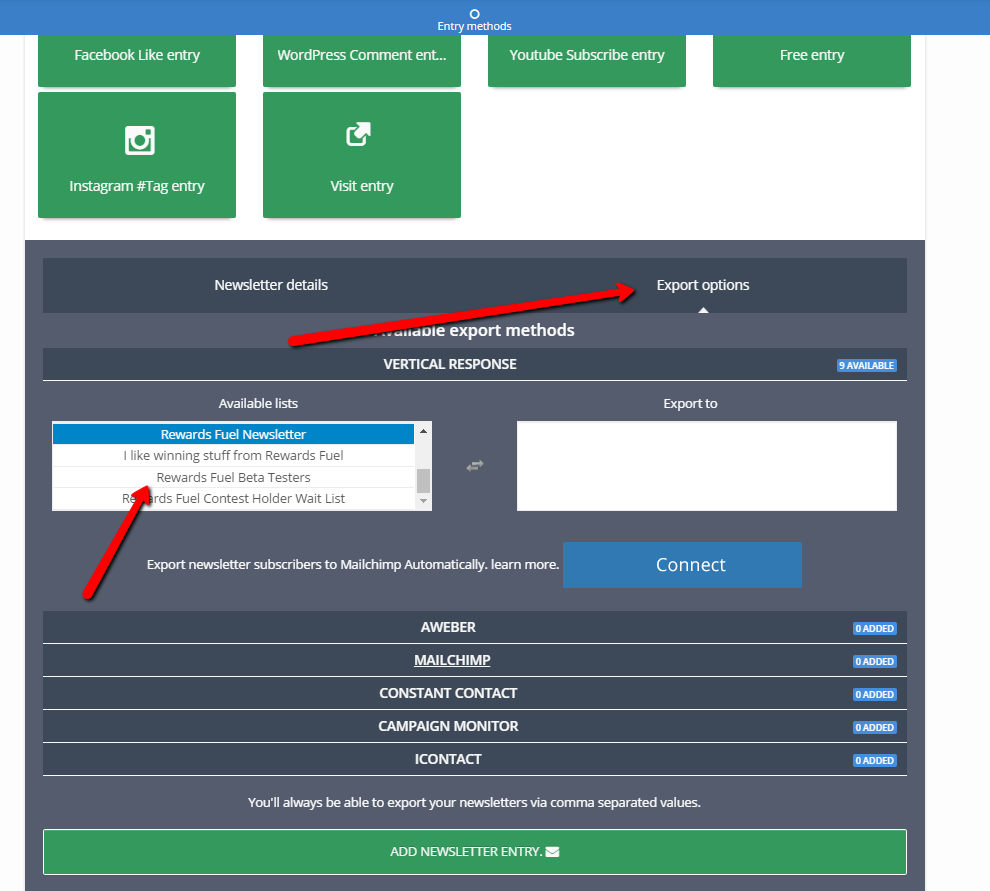Viewport: 990px width, 891px height.
Task: Select 'I like winning stuff from Rewards Fuel'
Action: click(234, 455)
